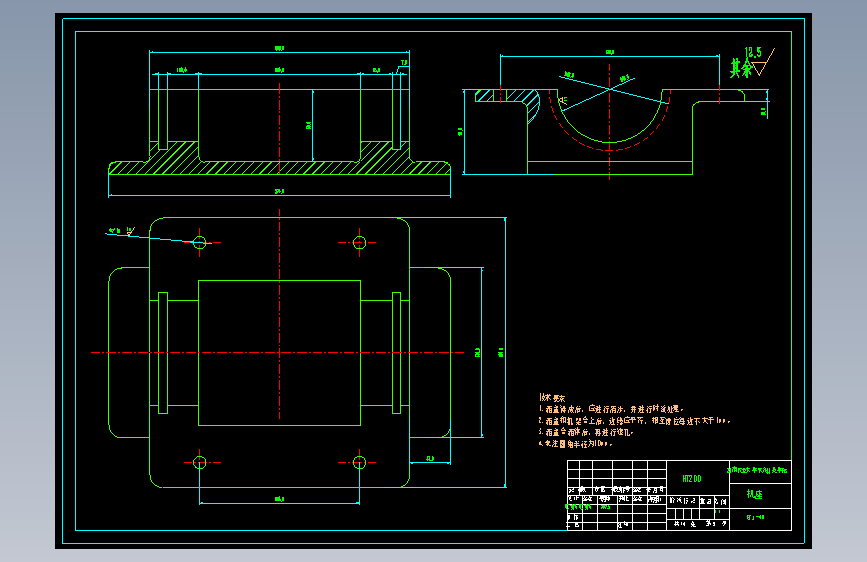The image size is (867, 562).
Task: Select outermost vertical dimension right of plan view
Action: [501, 352]
